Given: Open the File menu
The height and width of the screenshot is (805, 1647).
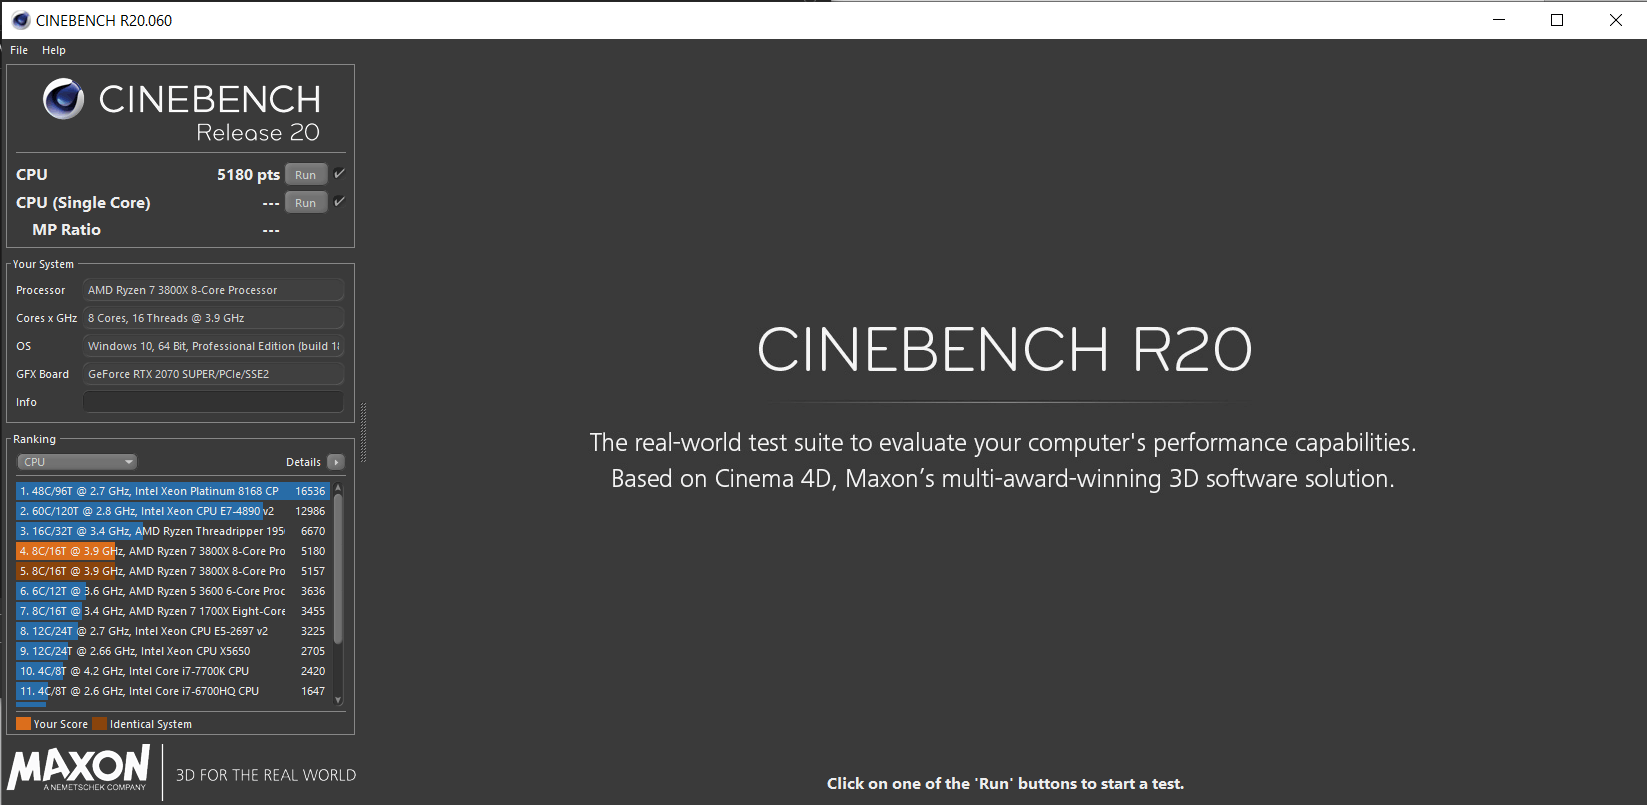Looking at the screenshot, I should (19, 50).
